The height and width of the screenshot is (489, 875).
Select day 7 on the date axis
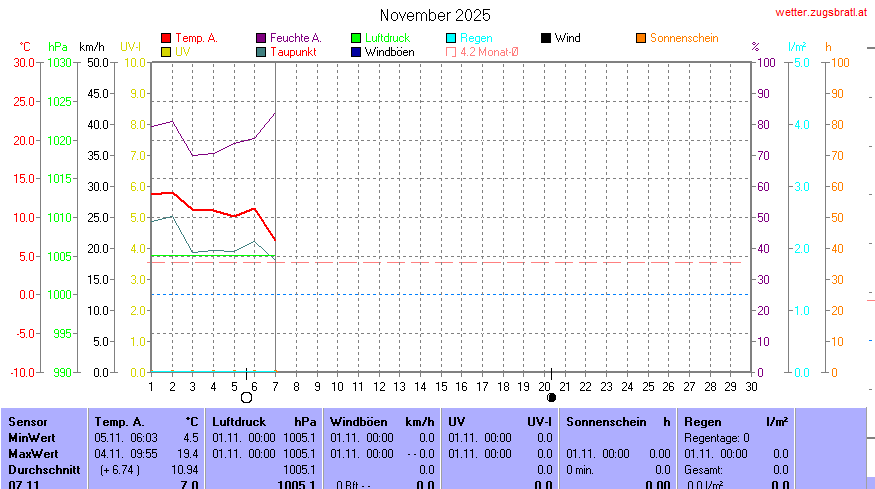[275, 386]
